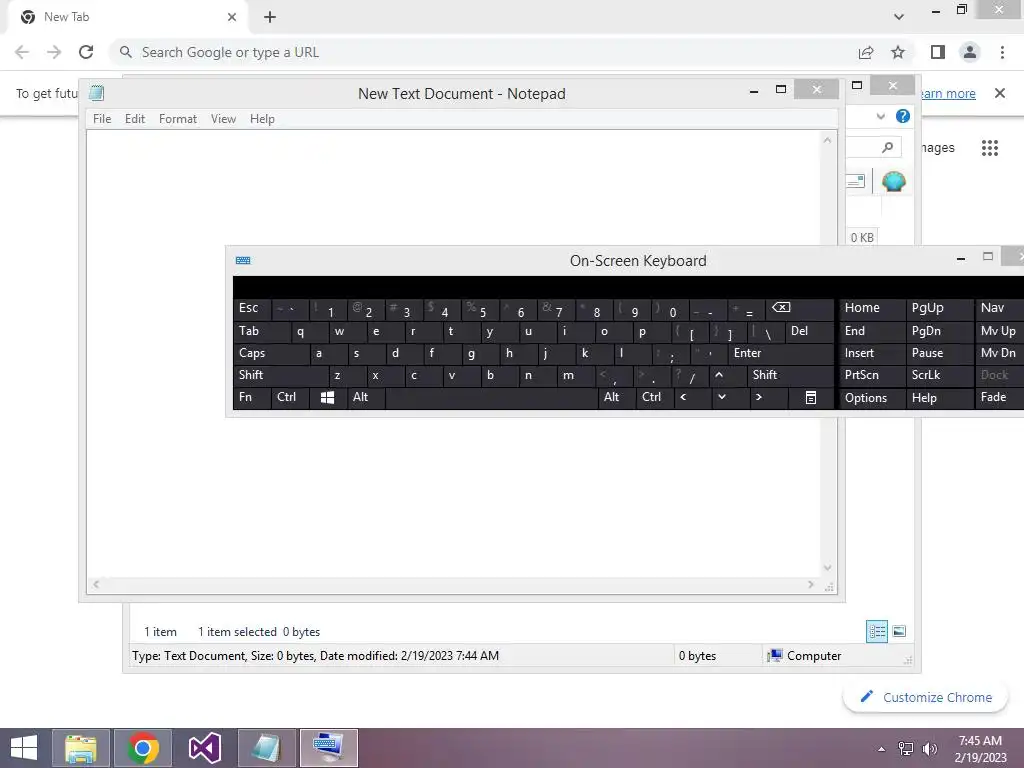
Task: Open Notepad Help menu
Action: pyautogui.click(x=262, y=119)
